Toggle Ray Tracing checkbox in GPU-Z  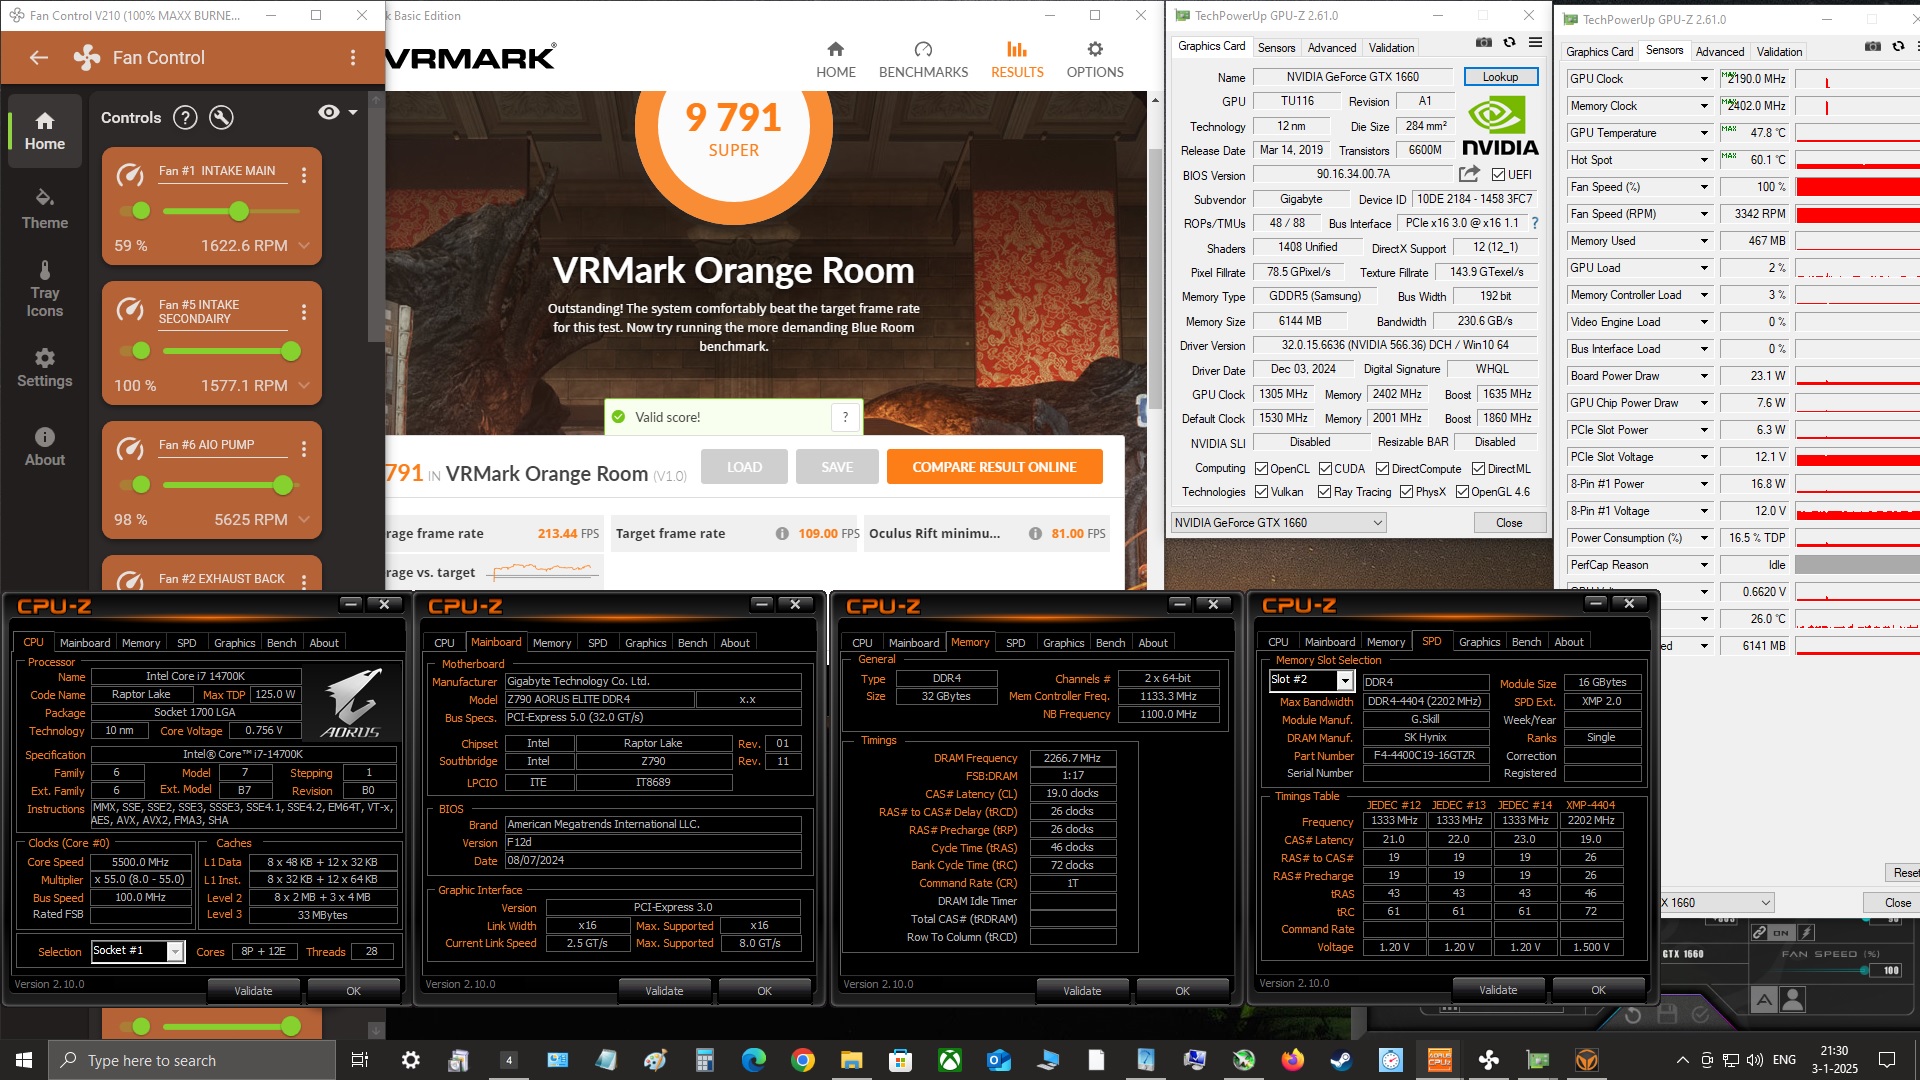(x=1324, y=492)
